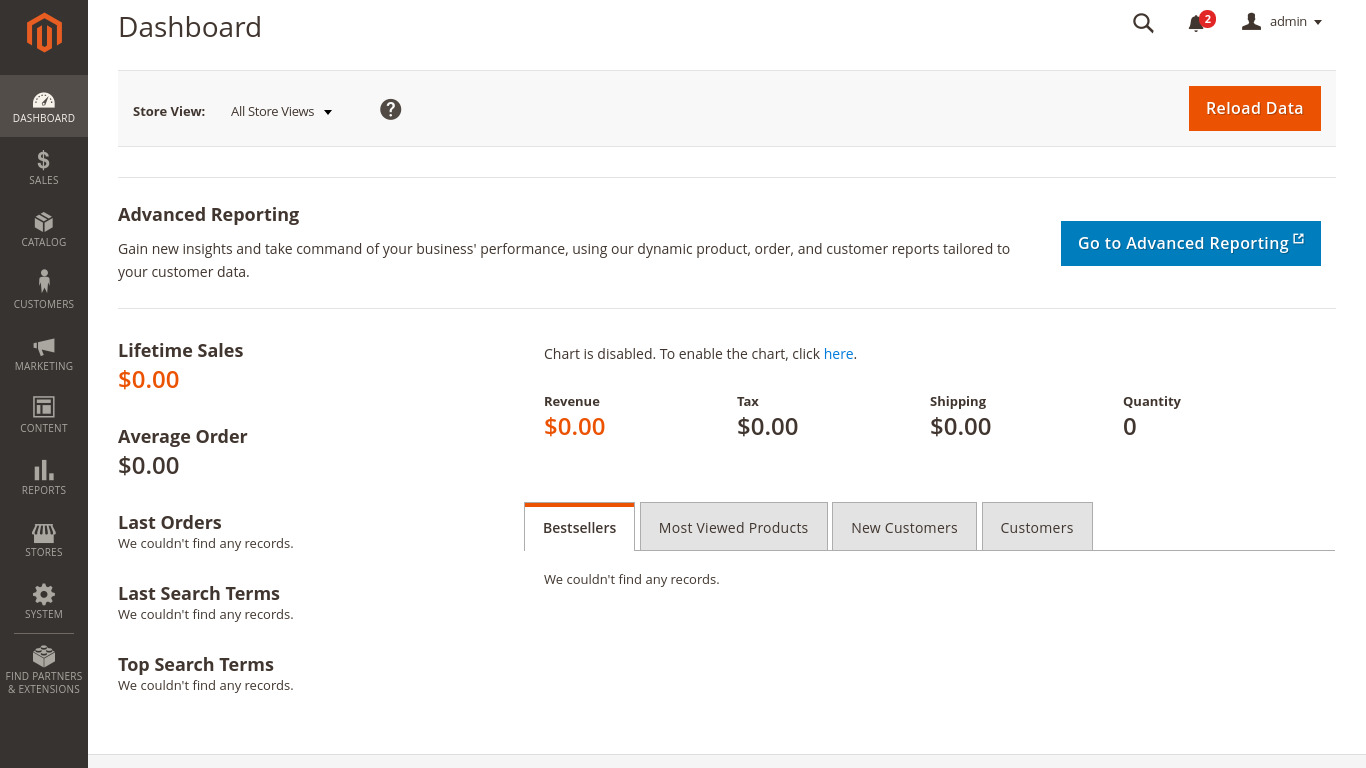The width and height of the screenshot is (1366, 768).
Task: Open the Content sidebar menu
Action: pyautogui.click(x=44, y=415)
